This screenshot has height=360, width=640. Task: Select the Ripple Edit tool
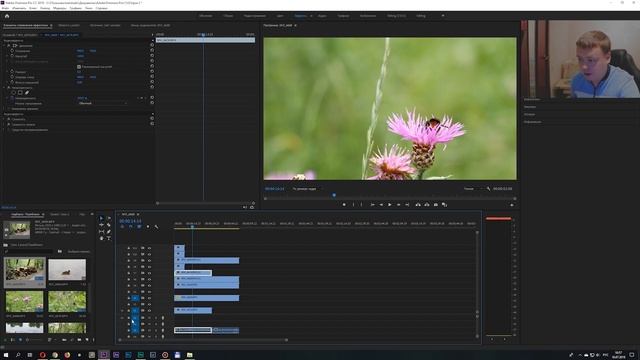point(102,225)
